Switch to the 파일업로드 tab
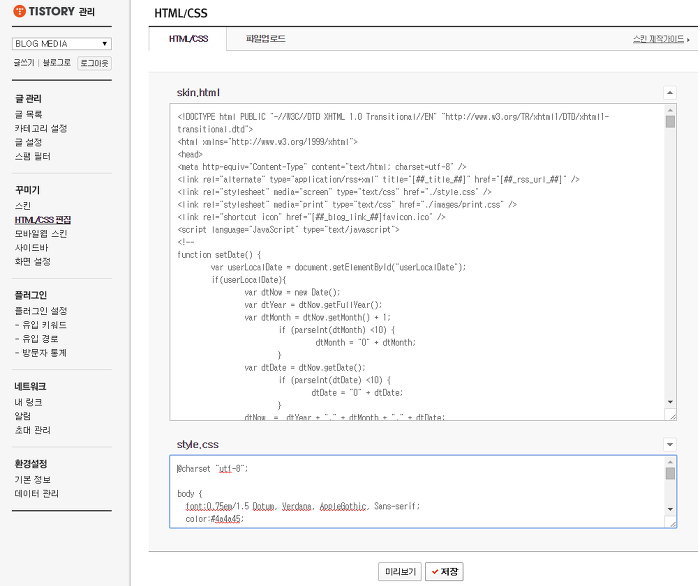Image resolution: width=700 pixels, height=586 pixels. click(266, 39)
